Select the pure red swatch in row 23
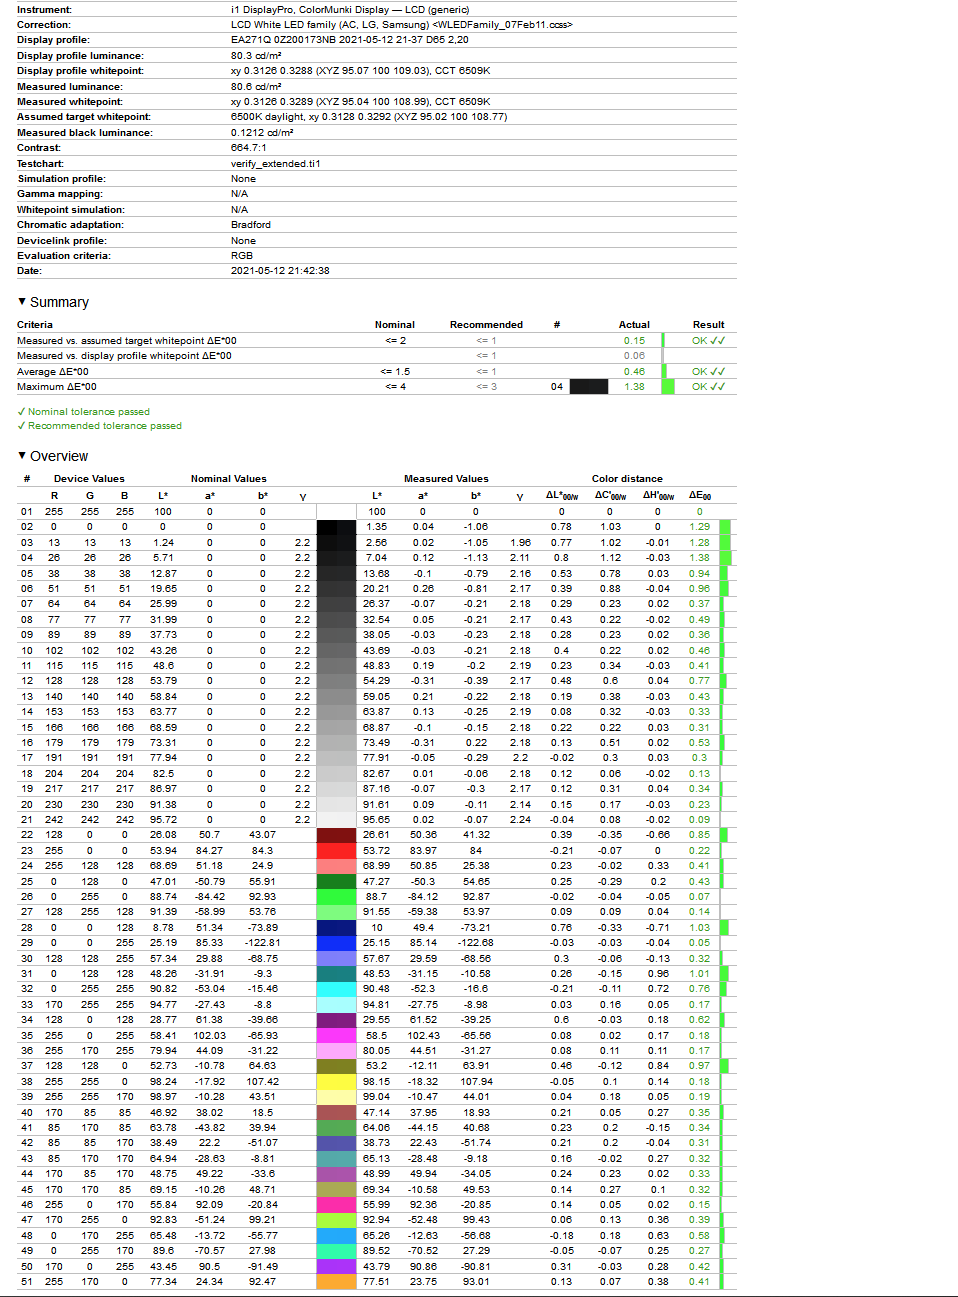This screenshot has width=958, height=1297. click(x=336, y=851)
